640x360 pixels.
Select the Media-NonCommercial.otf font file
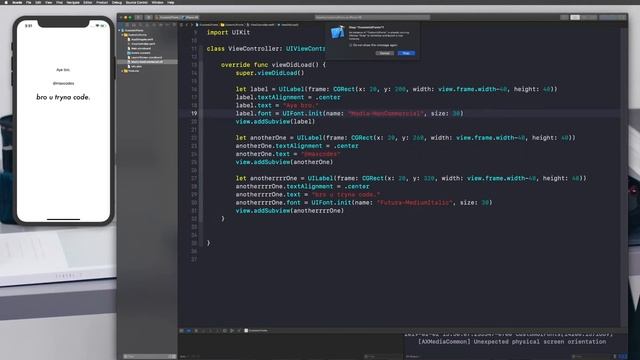click(x=147, y=62)
